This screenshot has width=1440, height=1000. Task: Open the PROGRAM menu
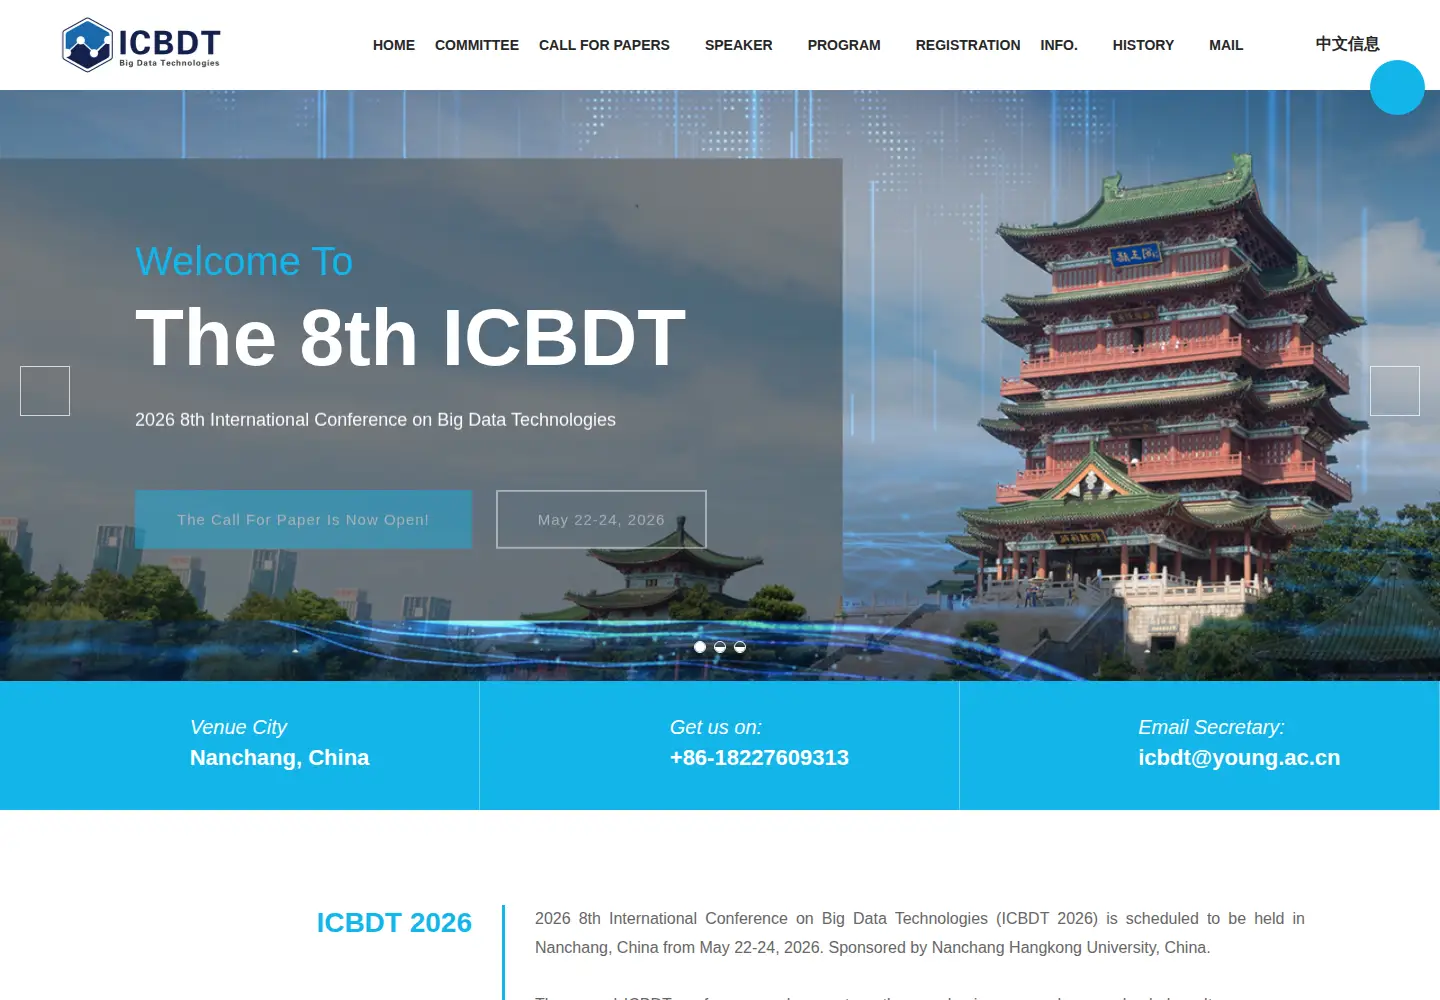tap(844, 45)
